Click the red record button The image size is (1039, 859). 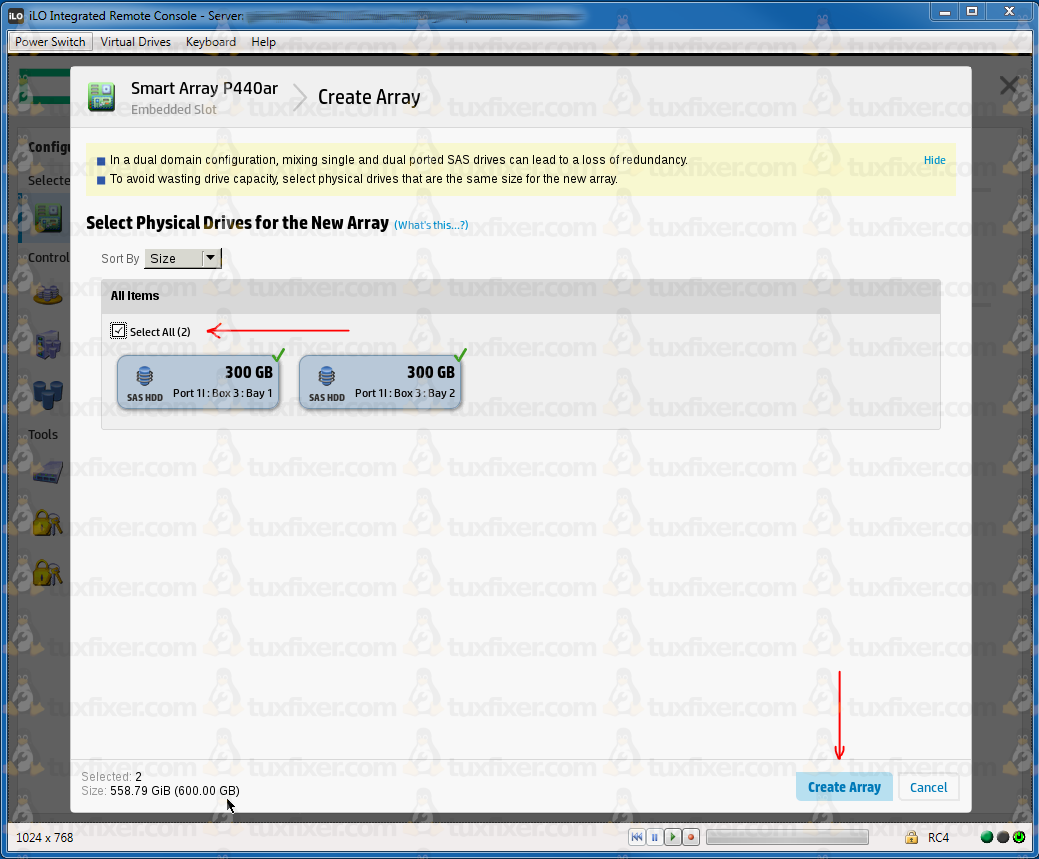pos(690,837)
